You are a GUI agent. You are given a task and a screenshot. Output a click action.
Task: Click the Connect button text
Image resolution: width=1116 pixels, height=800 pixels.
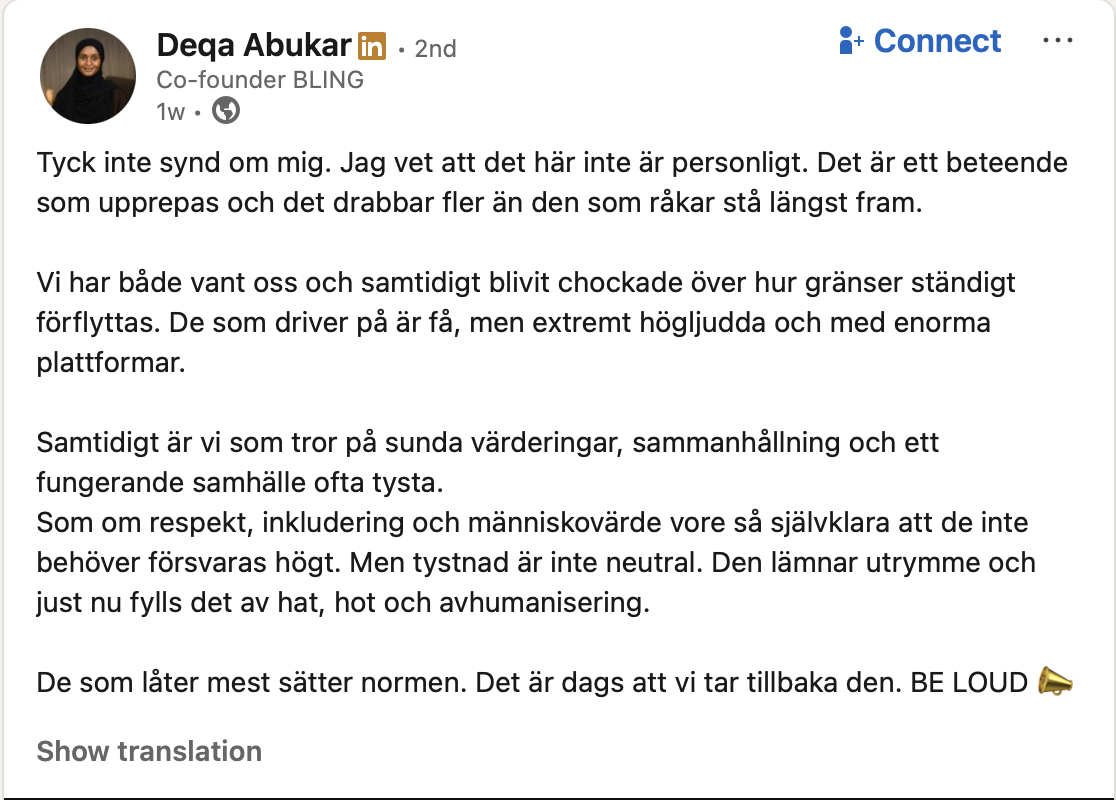point(937,41)
